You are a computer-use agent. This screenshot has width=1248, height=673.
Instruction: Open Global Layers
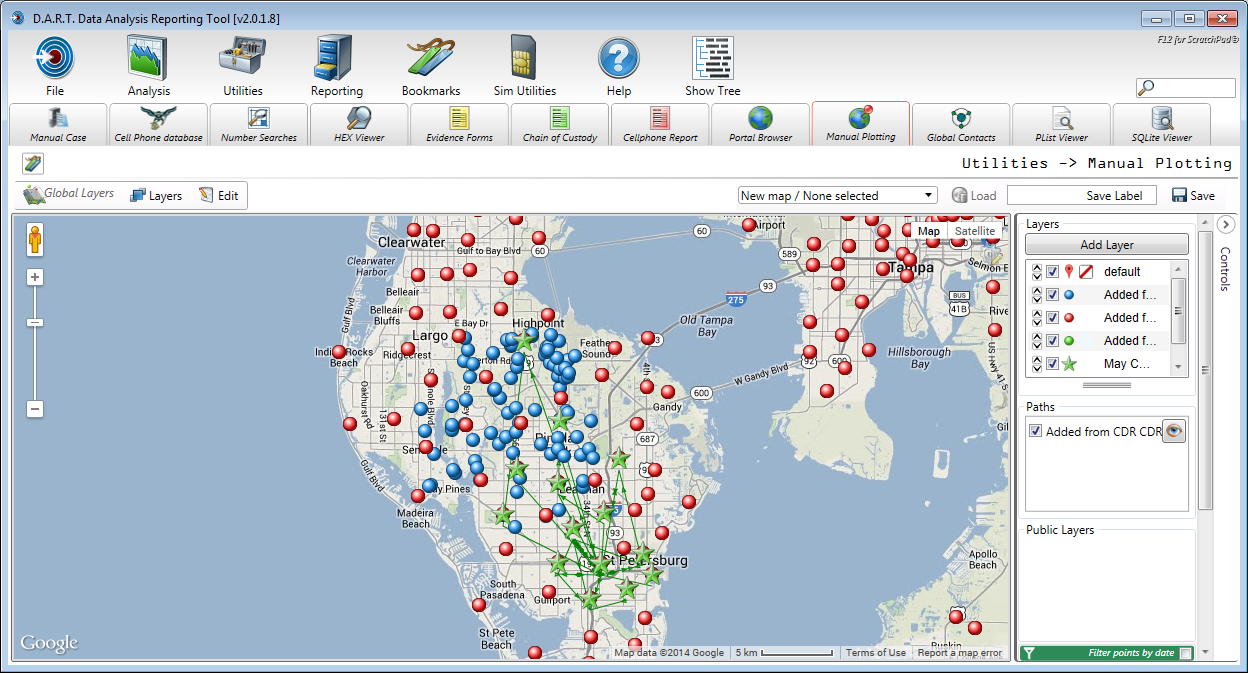pos(69,194)
